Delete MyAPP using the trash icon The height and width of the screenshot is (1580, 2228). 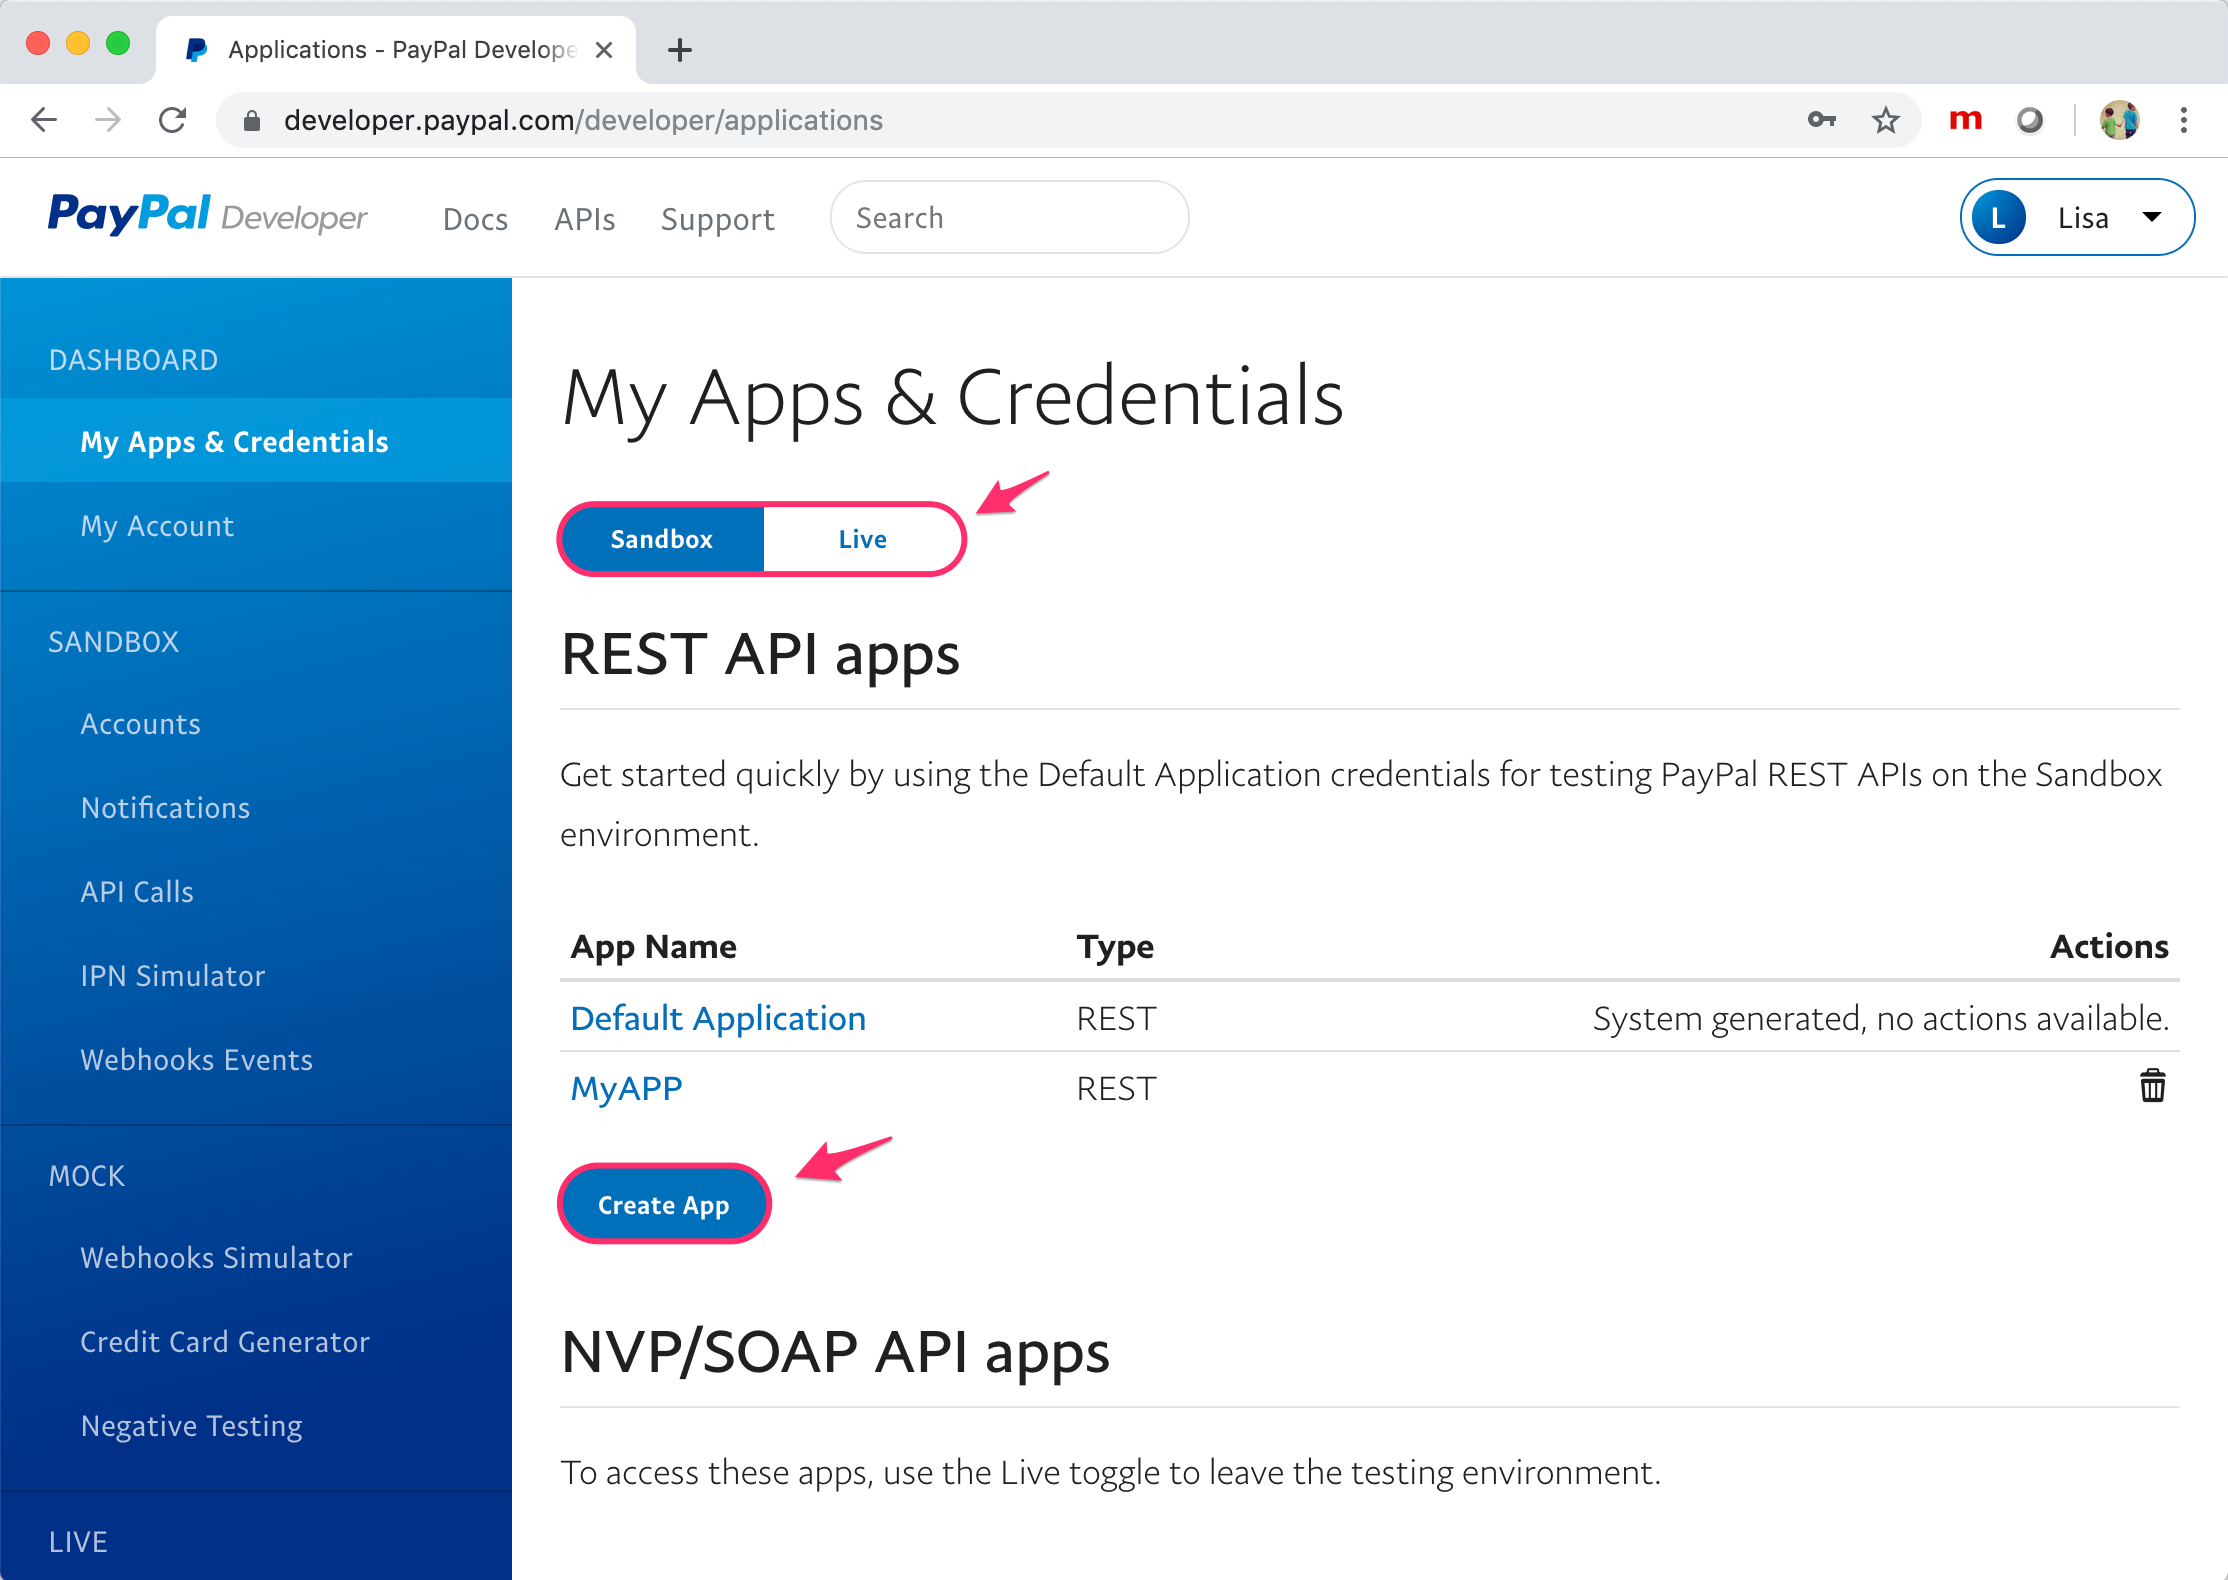point(2152,1086)
